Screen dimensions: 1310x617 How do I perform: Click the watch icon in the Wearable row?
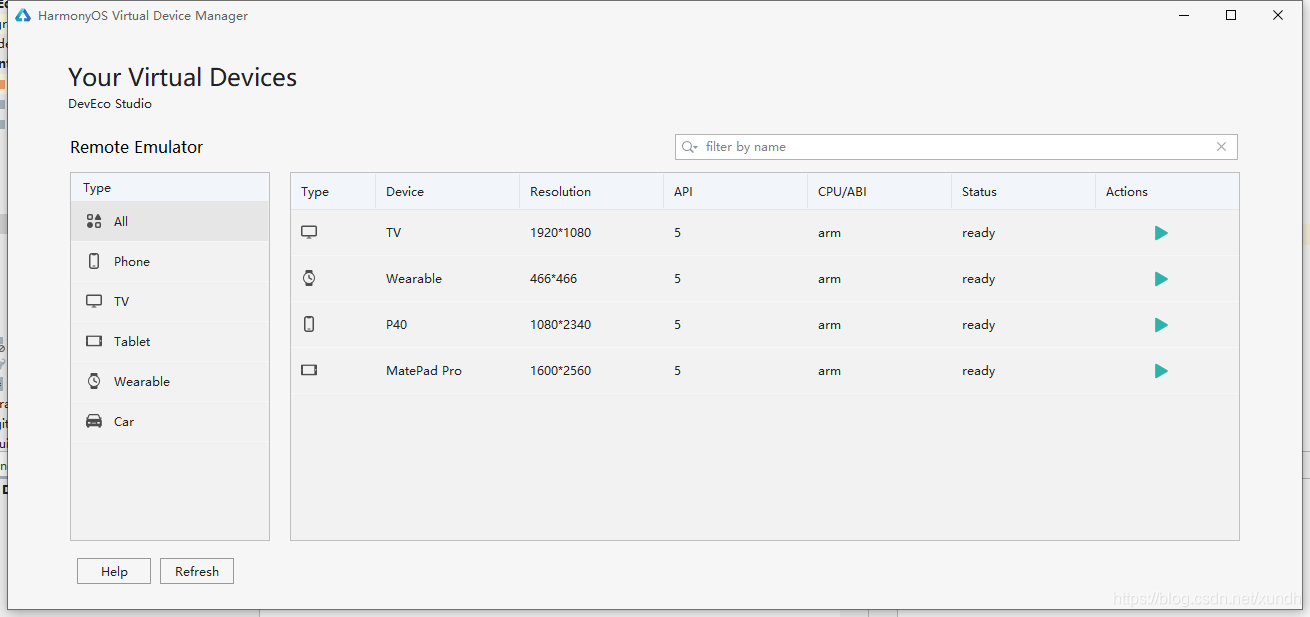[x=309, y=278]
